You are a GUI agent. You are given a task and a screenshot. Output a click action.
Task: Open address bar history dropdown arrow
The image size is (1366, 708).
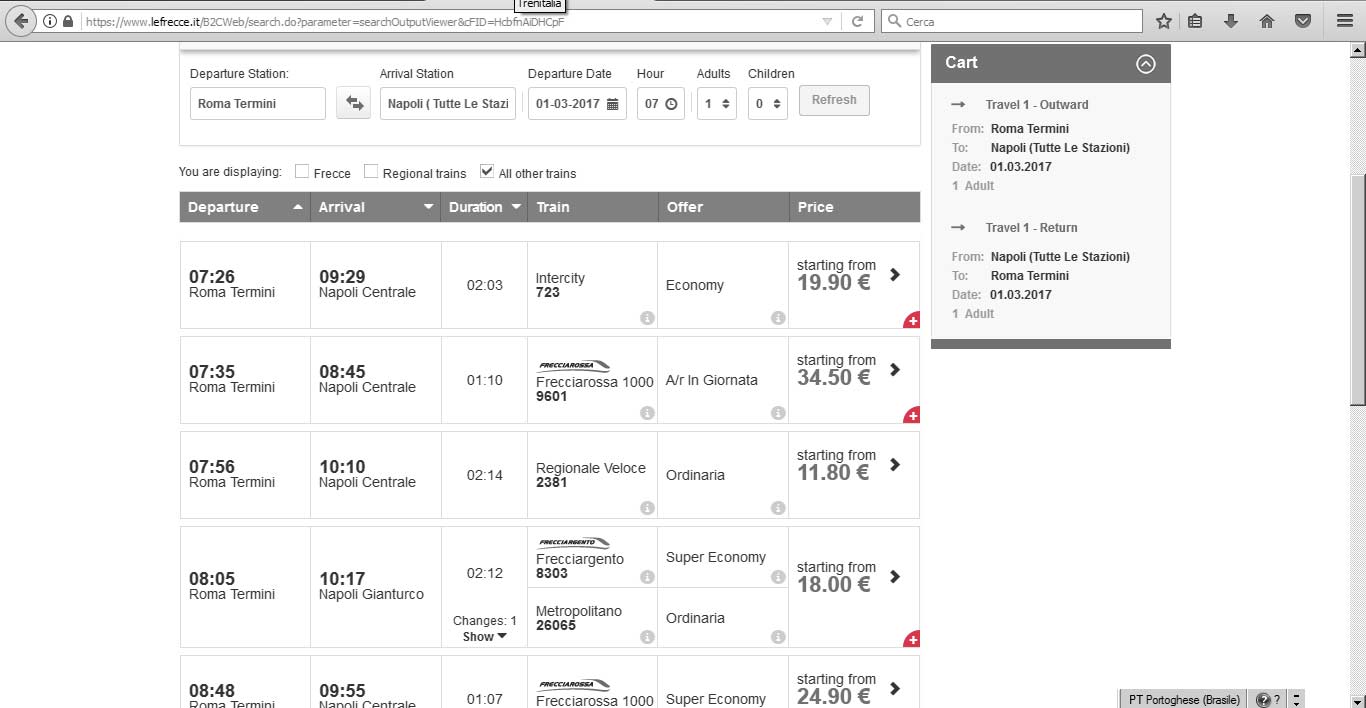point(827,21)
